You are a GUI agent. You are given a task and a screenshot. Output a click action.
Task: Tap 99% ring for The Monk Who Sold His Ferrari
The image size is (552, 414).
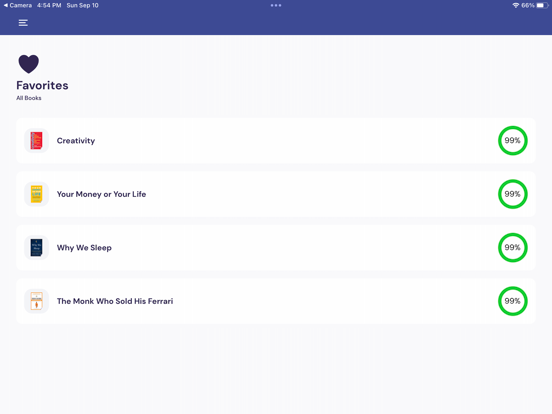(513, 301)
